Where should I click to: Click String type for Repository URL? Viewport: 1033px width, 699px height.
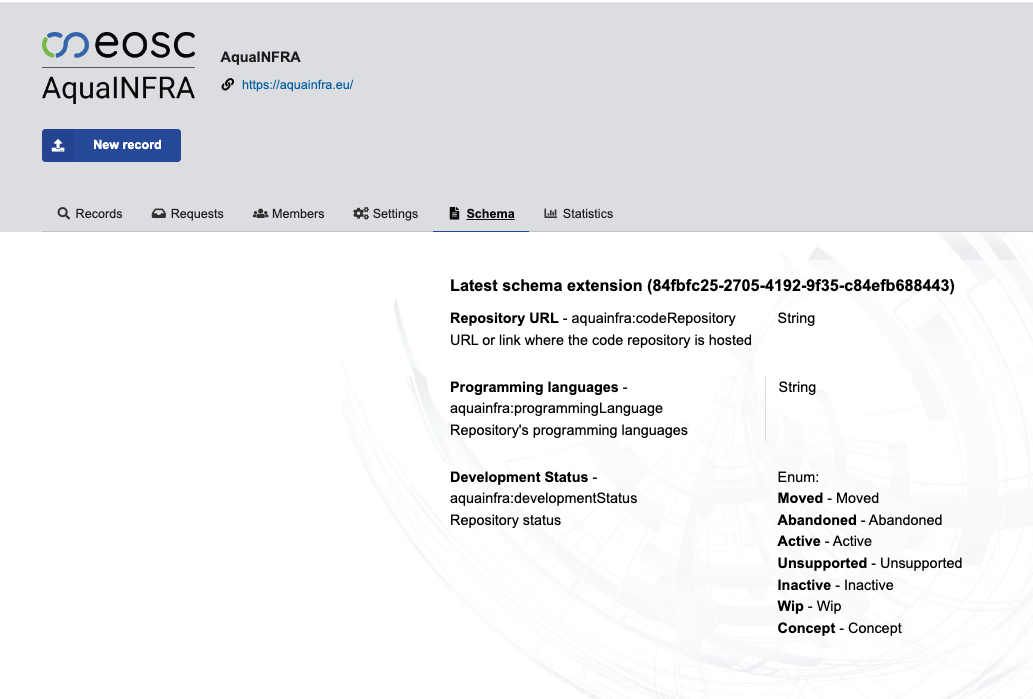[796, 318]
